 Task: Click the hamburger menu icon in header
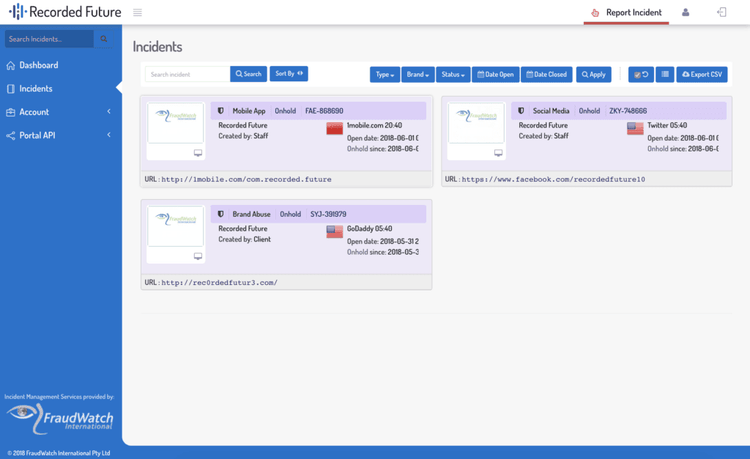tap(137, 13)
